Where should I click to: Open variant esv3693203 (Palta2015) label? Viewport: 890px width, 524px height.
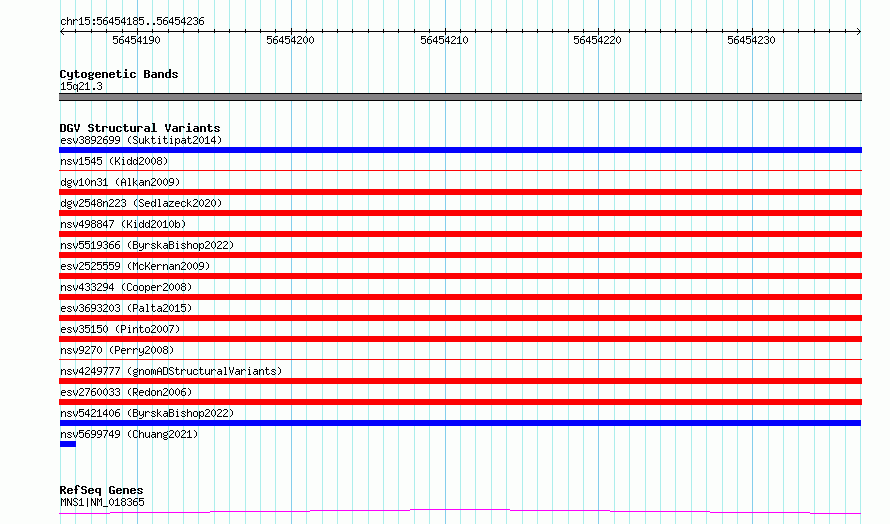[126, 308]
